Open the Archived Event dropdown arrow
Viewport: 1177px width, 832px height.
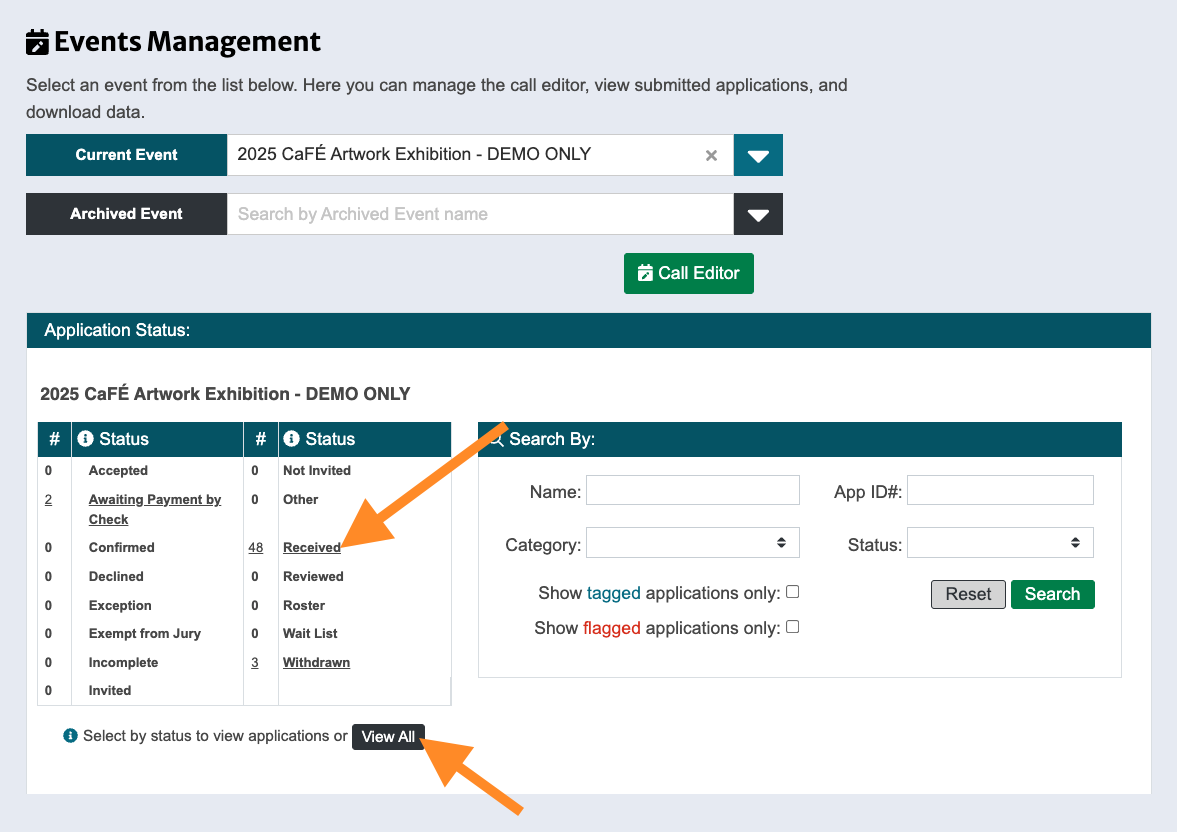[x=758, y=214]
